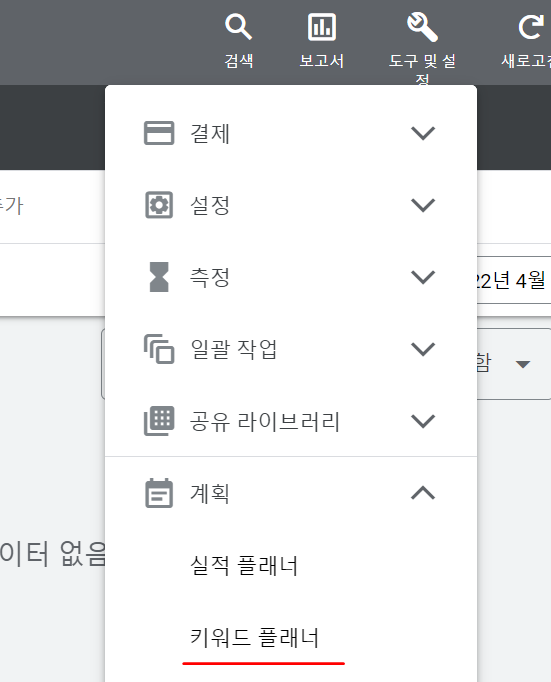Select the 계획 menu label
The image size is (551, 682).
pyautogui.click(x=210, y=494)
